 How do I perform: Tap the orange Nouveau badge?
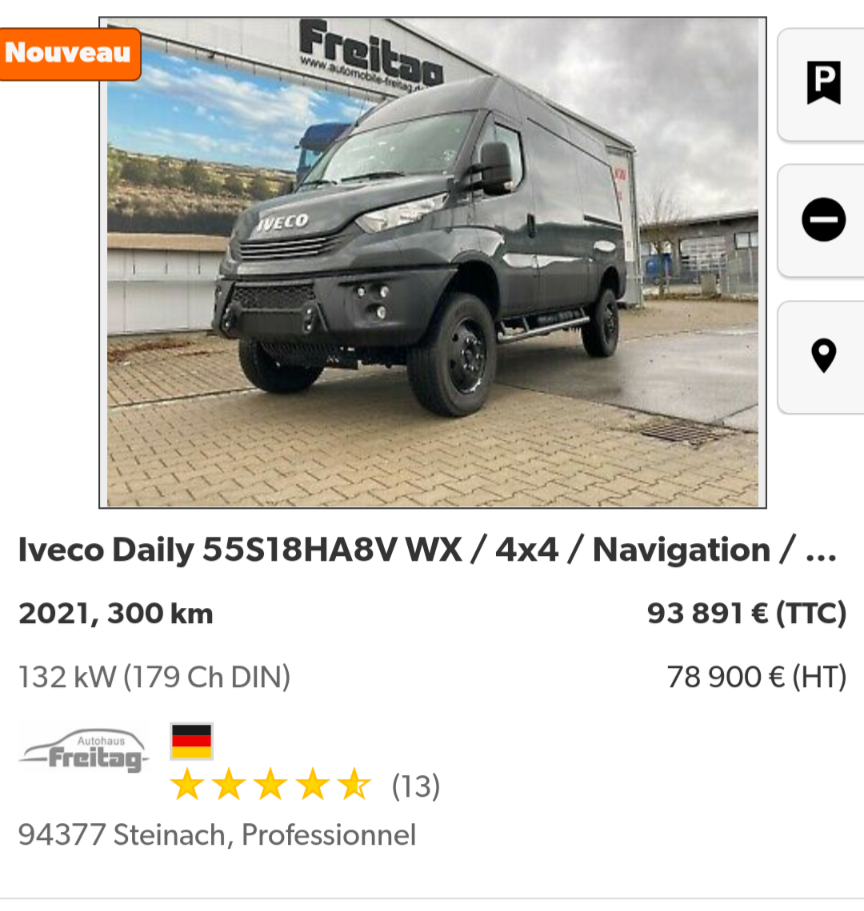pos(70,53)
